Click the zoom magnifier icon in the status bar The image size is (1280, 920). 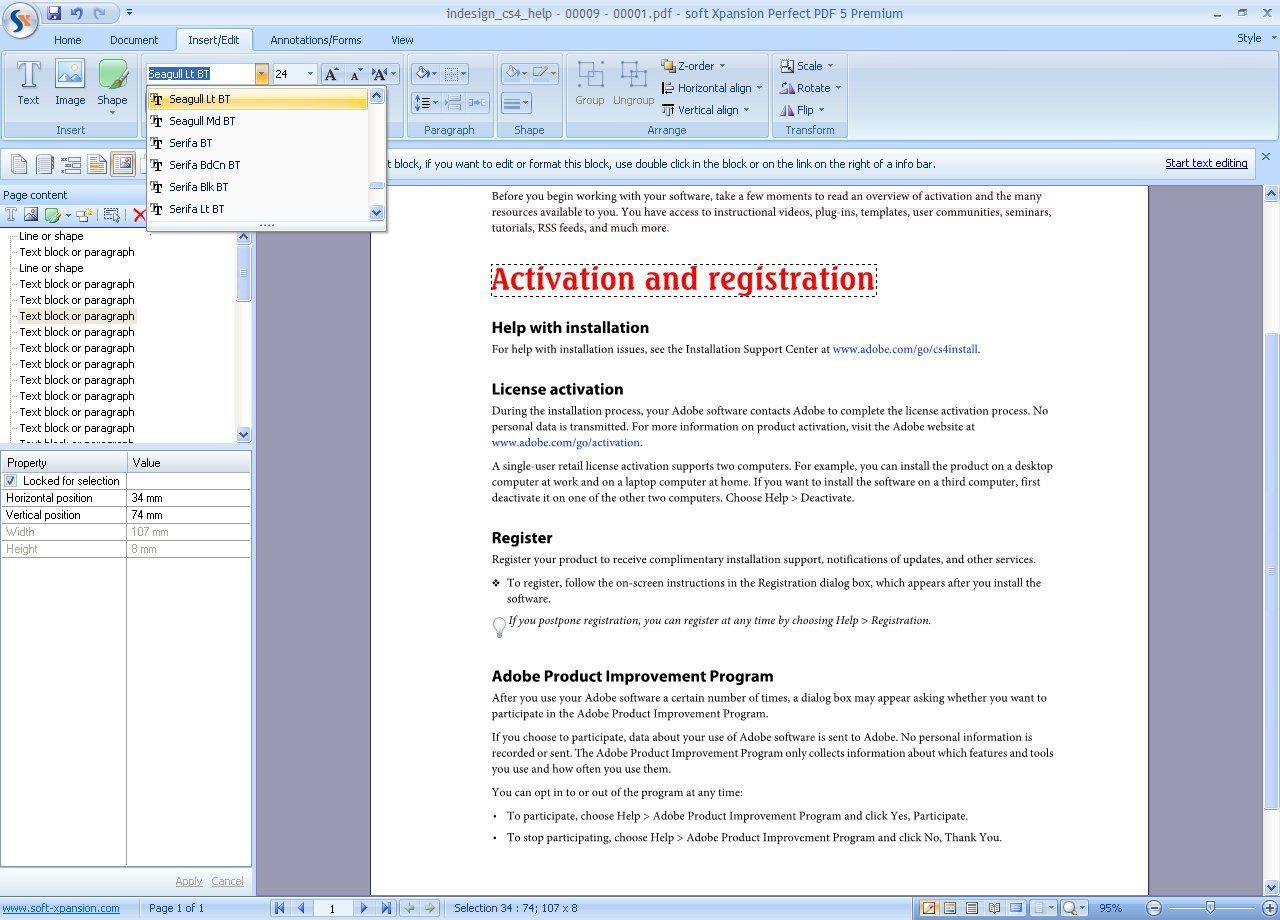(1069, 908)
